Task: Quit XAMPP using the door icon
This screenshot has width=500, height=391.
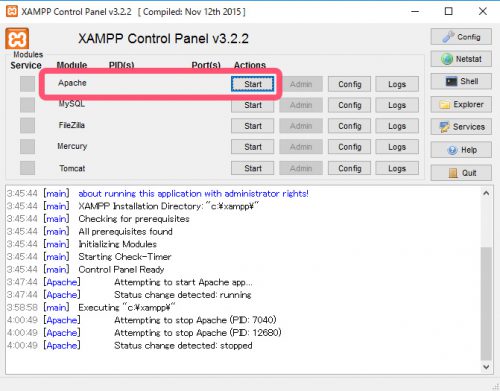Action: 461,173
